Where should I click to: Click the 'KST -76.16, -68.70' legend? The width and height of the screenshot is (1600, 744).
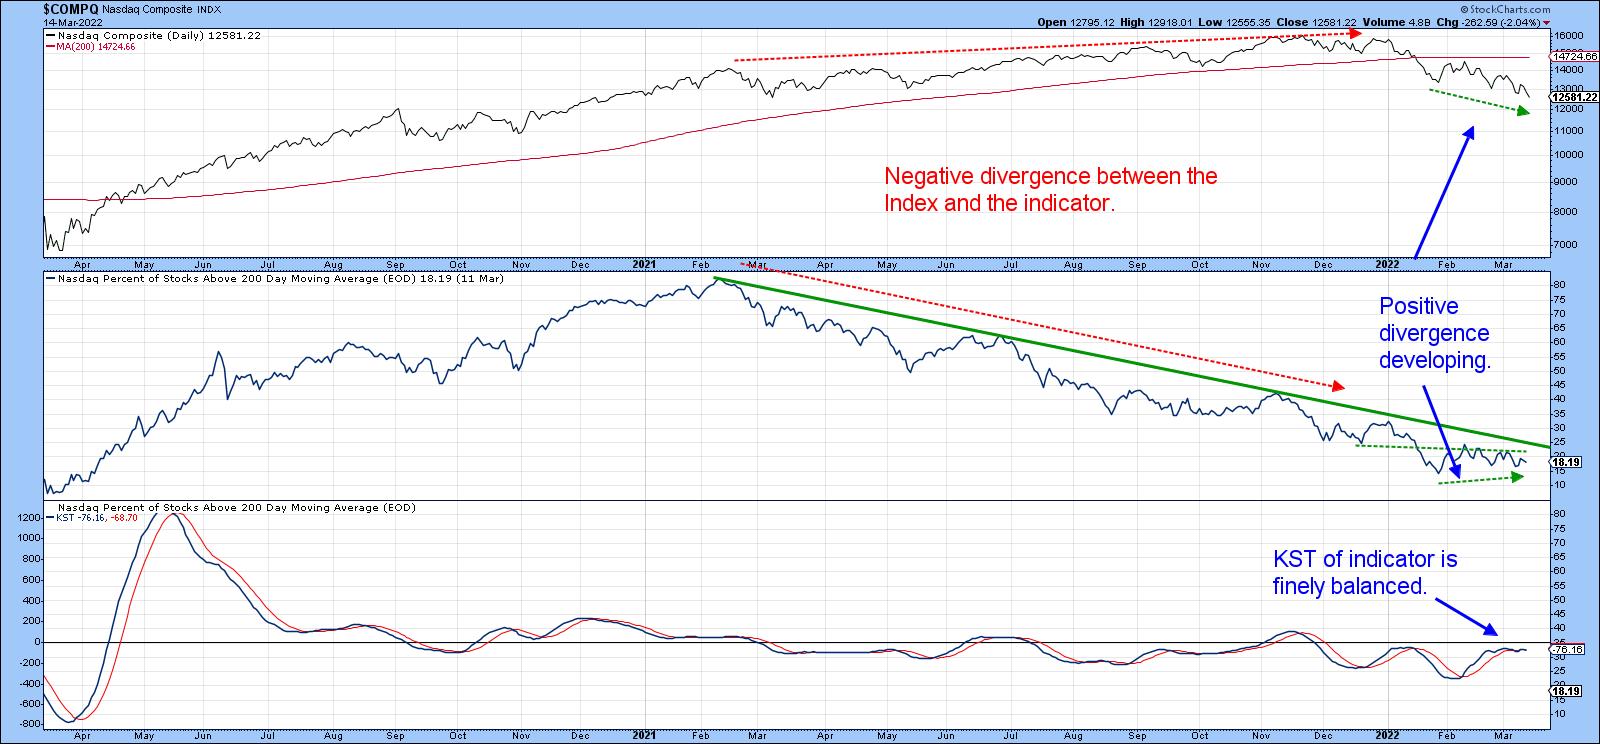pos(92,520)
